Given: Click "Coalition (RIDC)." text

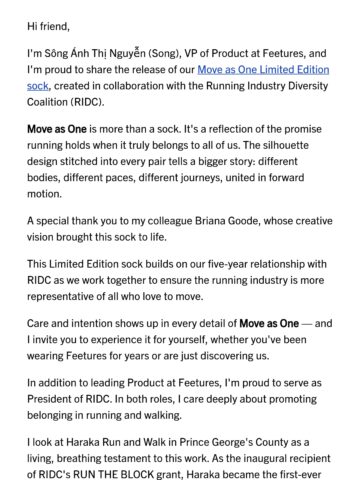Looking at the screenshot, I should pyautogui.click(x=66, y=102).
